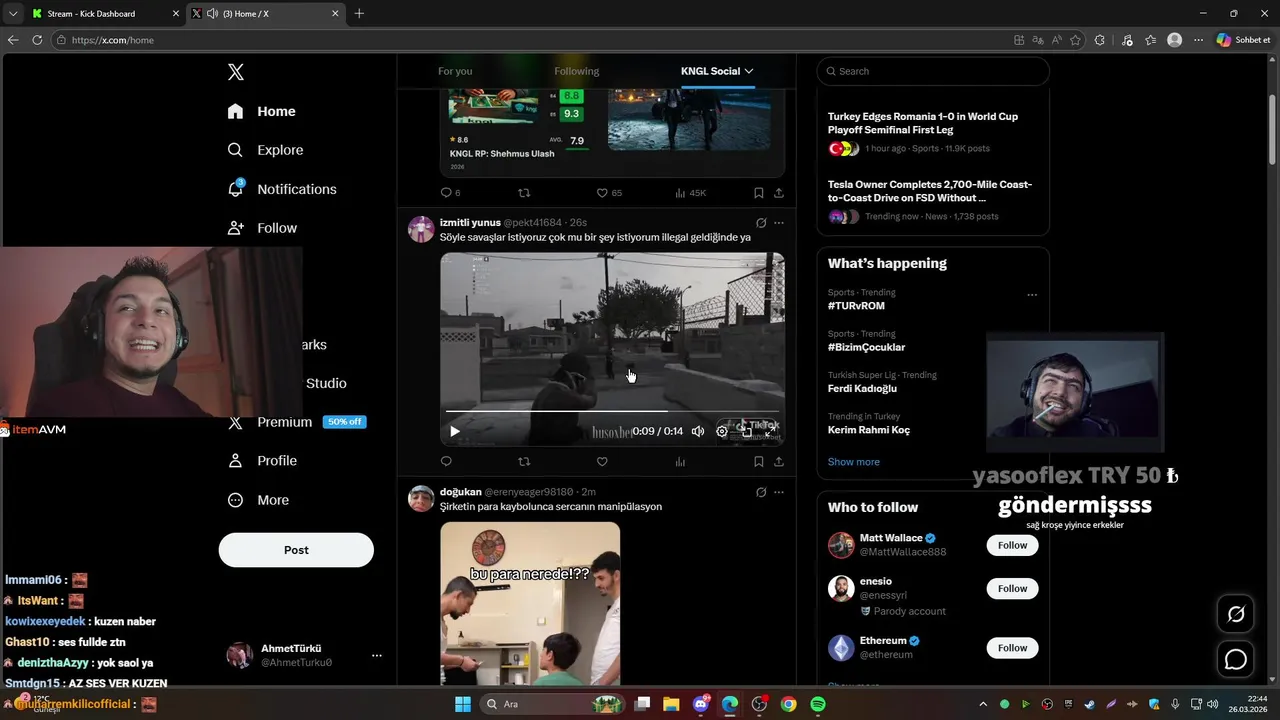Open video settings gear
Screen dimensions: 1280x720
point(722,432)
